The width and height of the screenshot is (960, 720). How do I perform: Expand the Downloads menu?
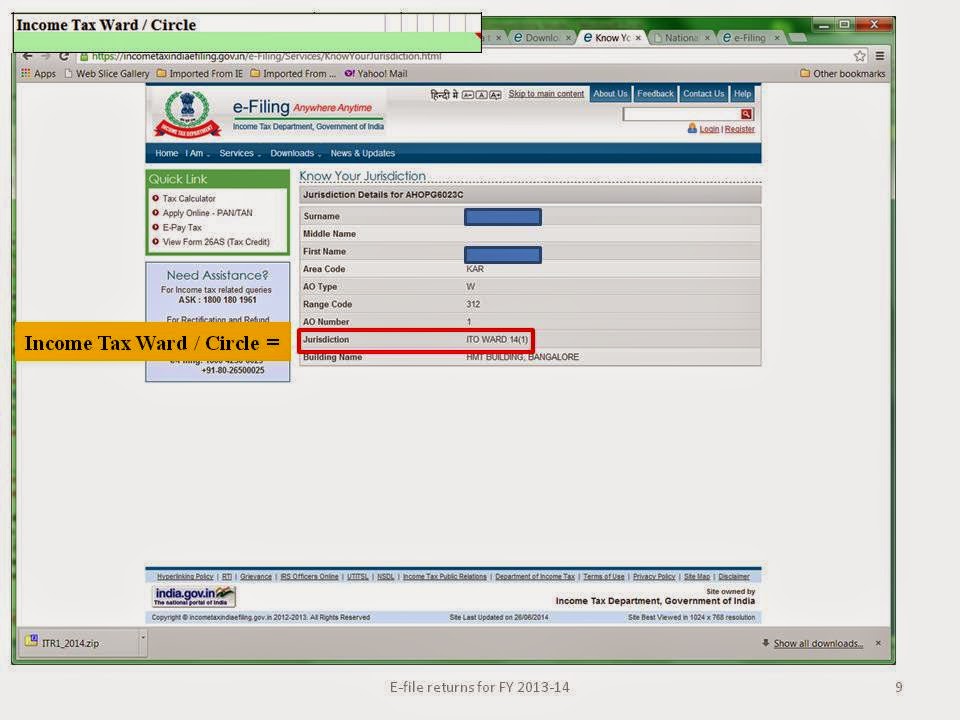pos(295,153)
